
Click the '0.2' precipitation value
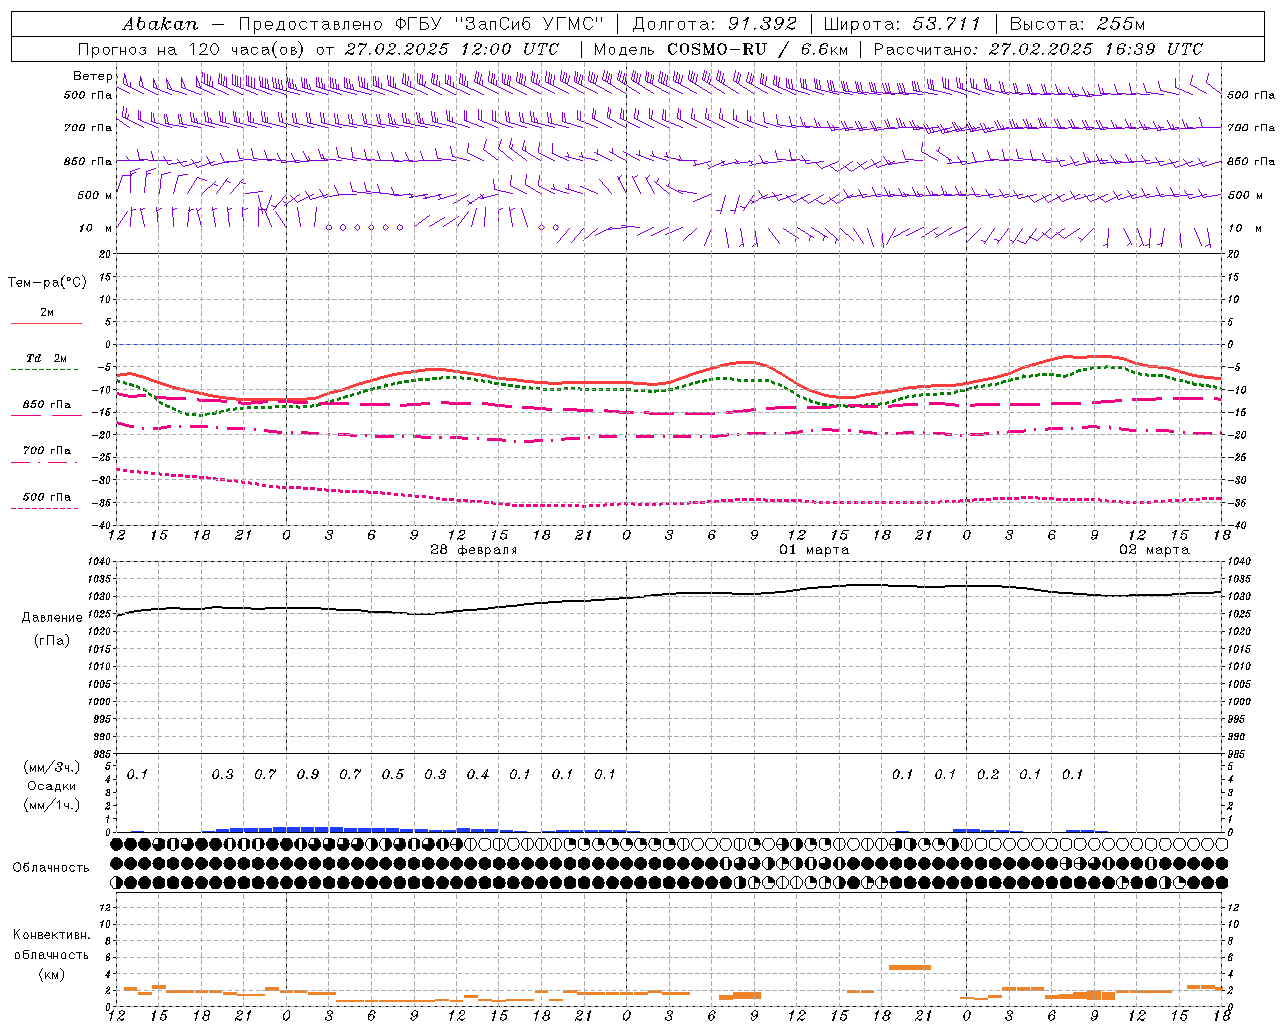[988, 774]
